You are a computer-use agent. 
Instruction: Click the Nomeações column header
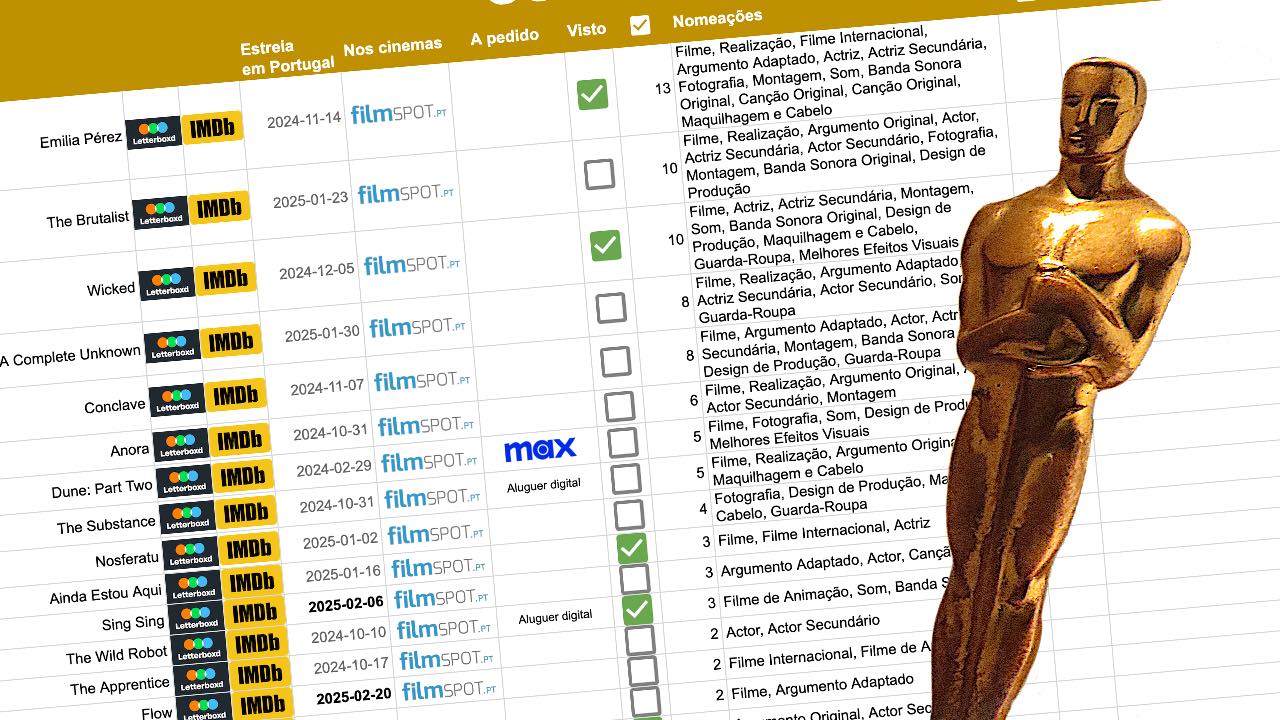click(x=717, y=18)
